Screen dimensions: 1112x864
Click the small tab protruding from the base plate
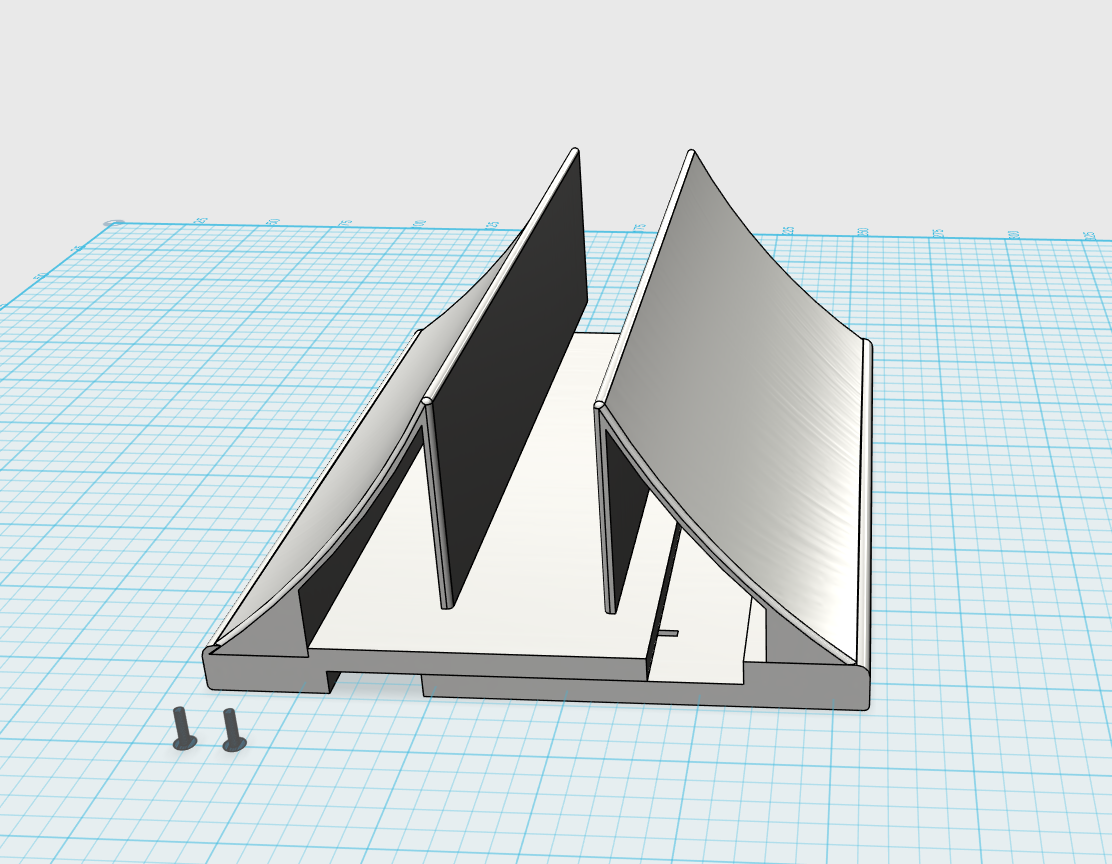[x=668, y=633]
